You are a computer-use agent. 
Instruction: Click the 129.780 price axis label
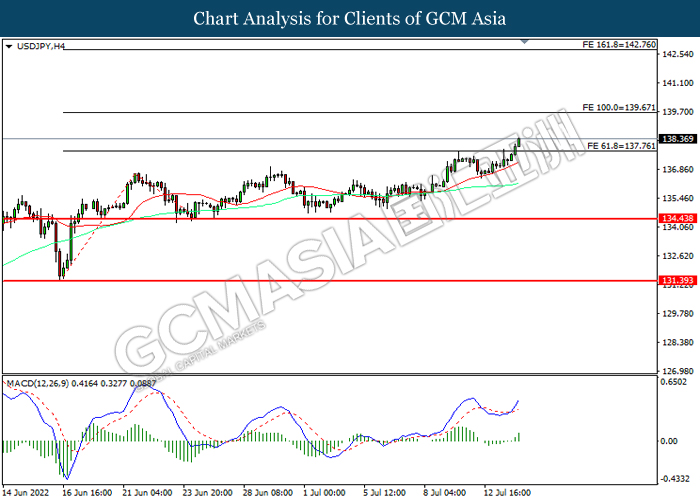point(678,313)
